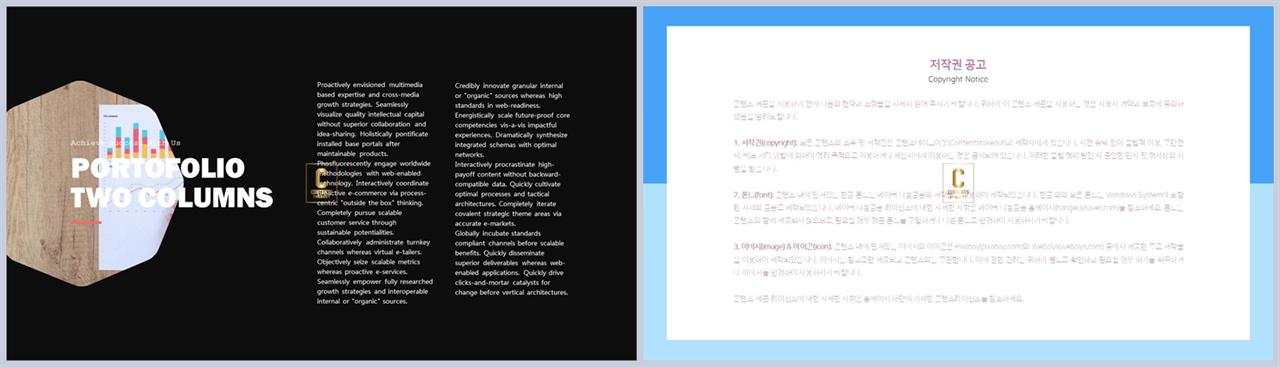Open the black Portfolio Two Columns slide thumbnail
The width and height of the screenshot is (1280, 367).
pyautogui.click(x=322, y=183)
